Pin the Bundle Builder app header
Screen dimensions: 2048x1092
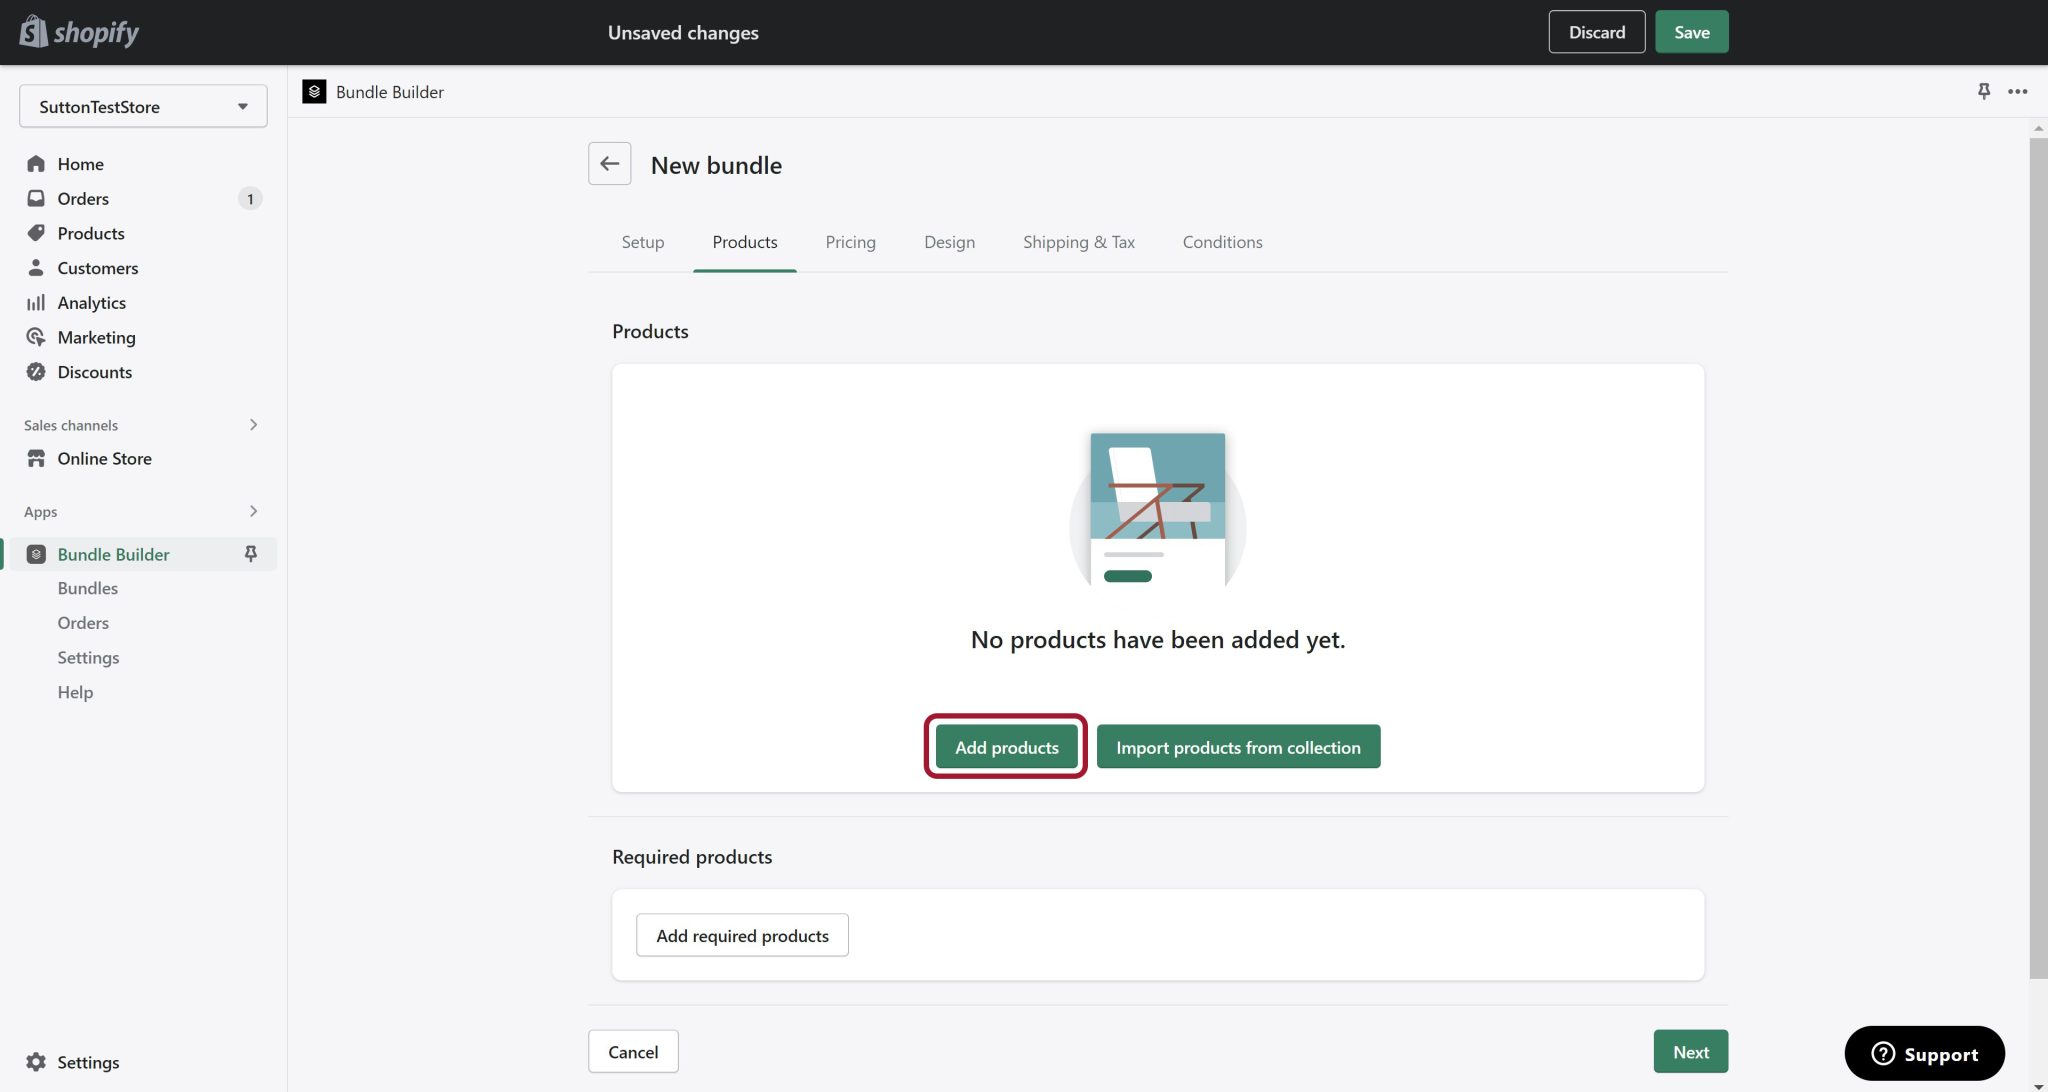(1983, 91)
